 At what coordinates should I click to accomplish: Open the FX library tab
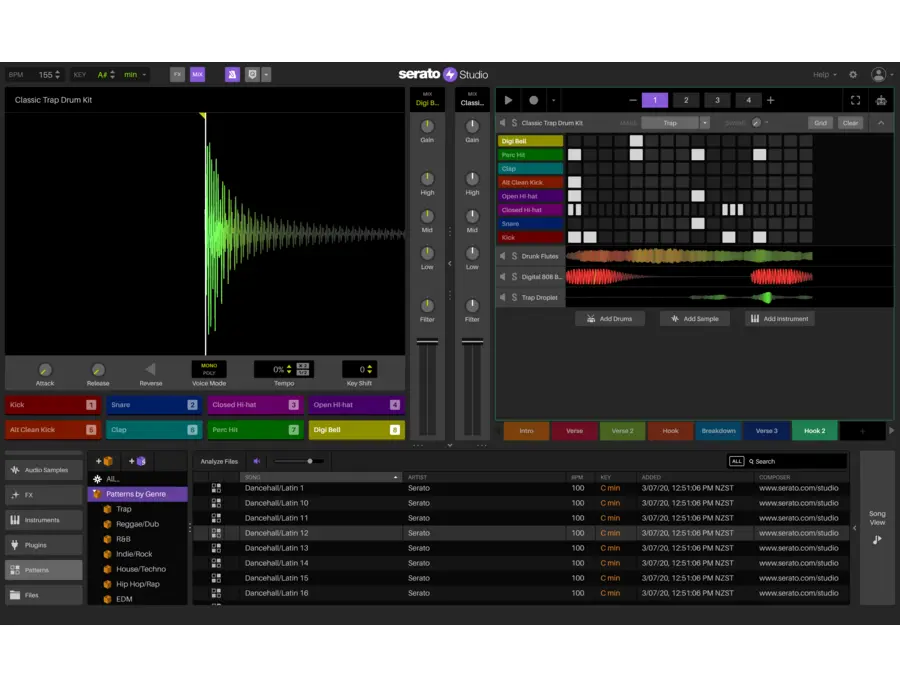(44, 495)
